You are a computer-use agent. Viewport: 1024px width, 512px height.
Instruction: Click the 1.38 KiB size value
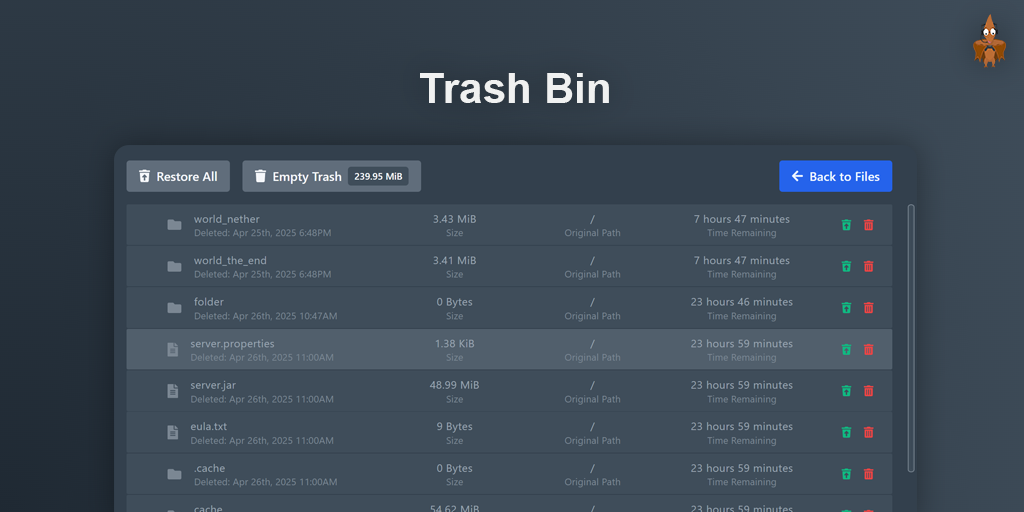pyautogui.click(x=455, y=344)
